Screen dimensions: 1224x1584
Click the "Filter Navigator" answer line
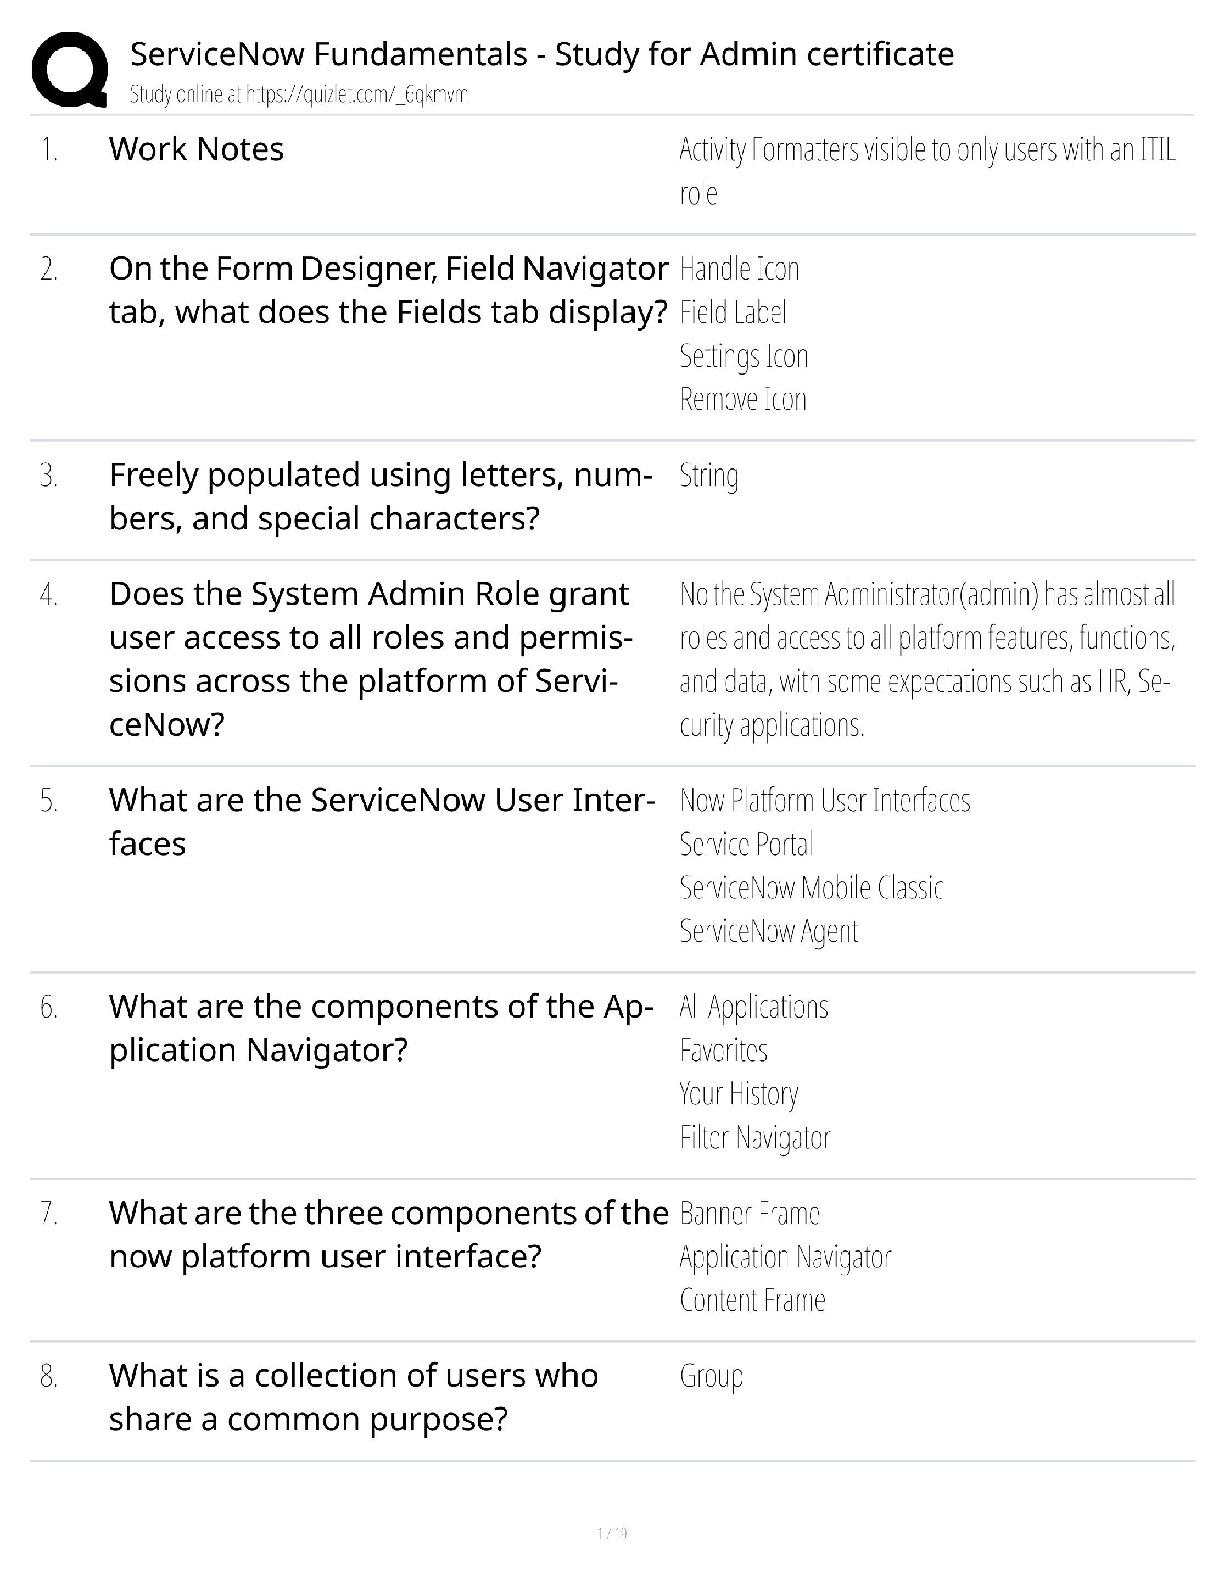click(754, 1137)
